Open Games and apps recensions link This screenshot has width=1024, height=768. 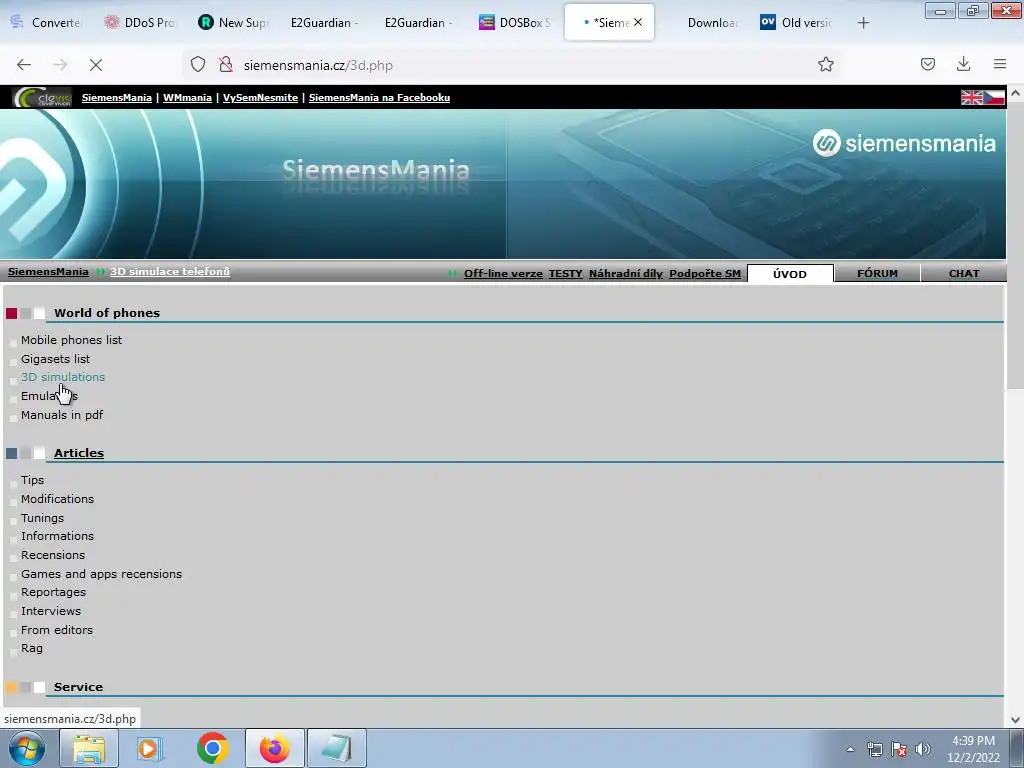101,574
